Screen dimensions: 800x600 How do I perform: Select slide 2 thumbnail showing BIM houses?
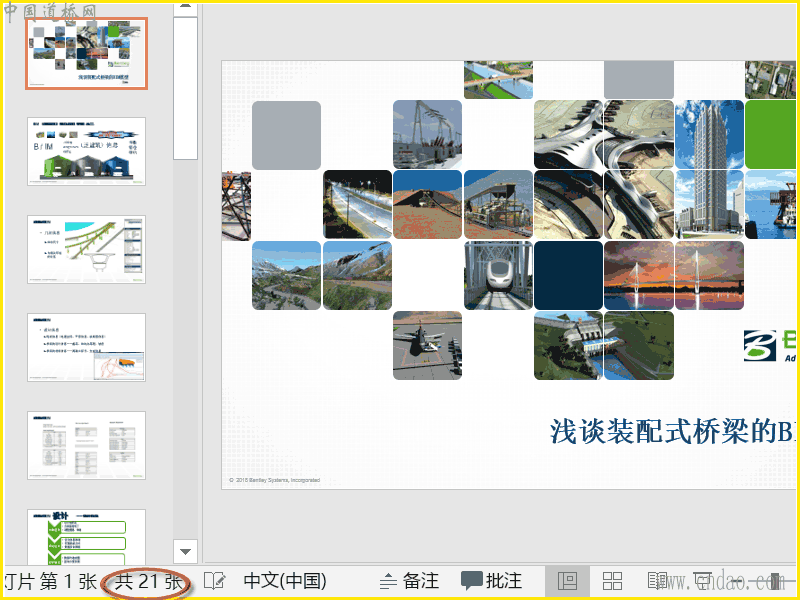87,152
